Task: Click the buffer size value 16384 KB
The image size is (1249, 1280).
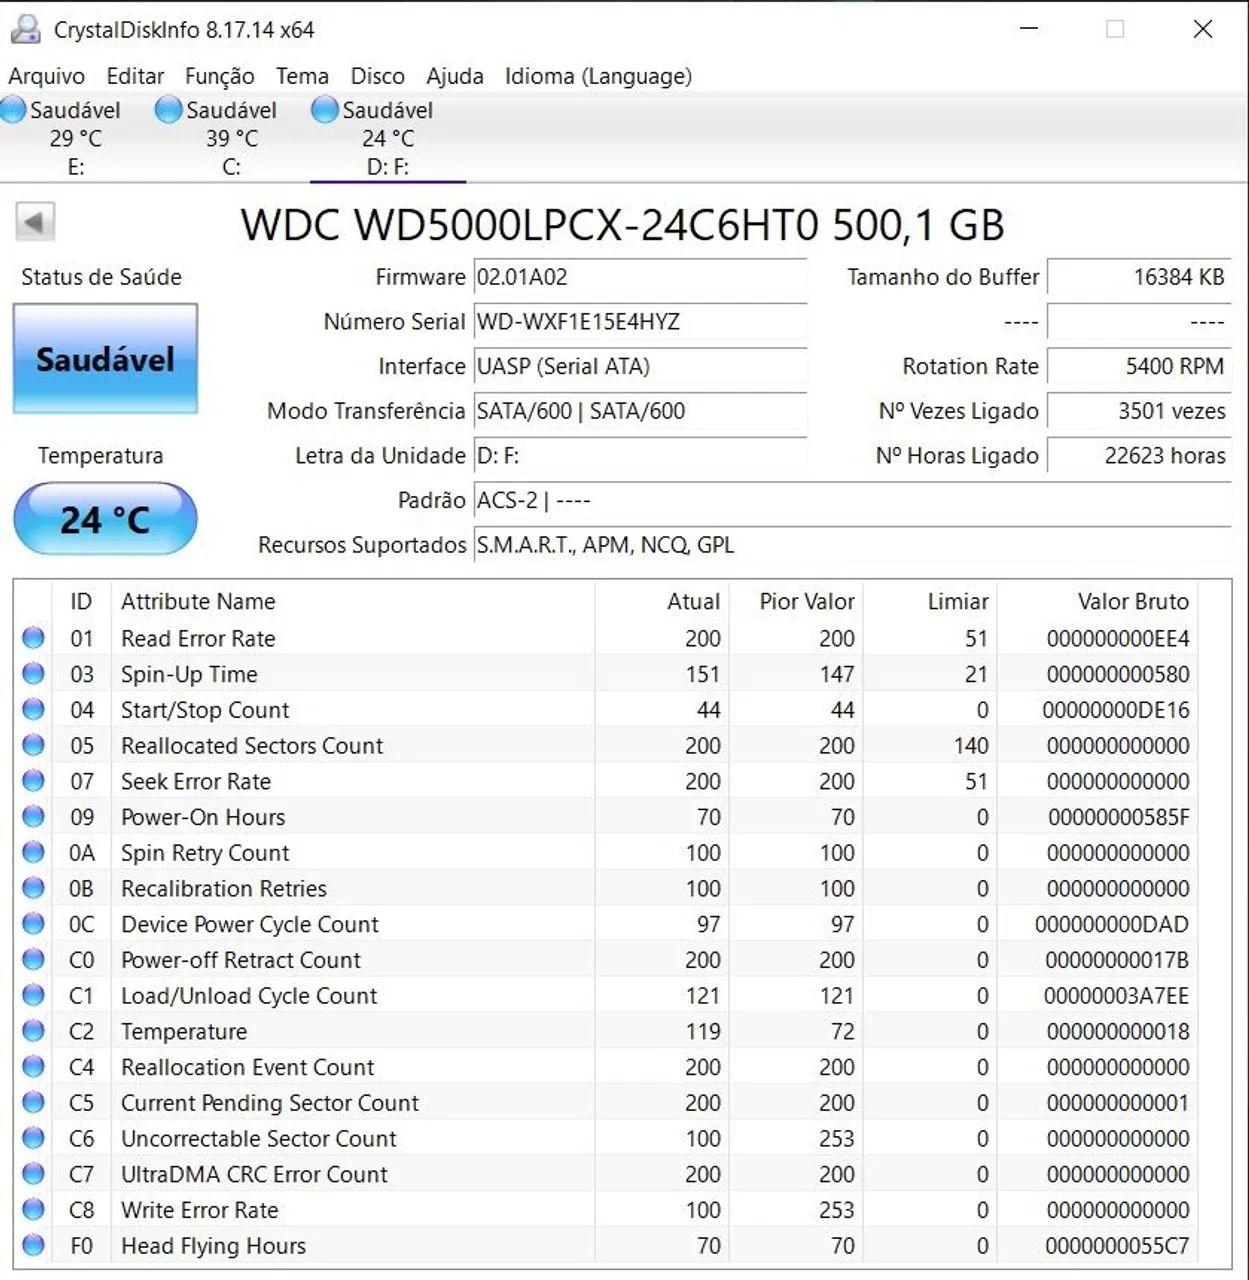Action: coord(1139,277)
